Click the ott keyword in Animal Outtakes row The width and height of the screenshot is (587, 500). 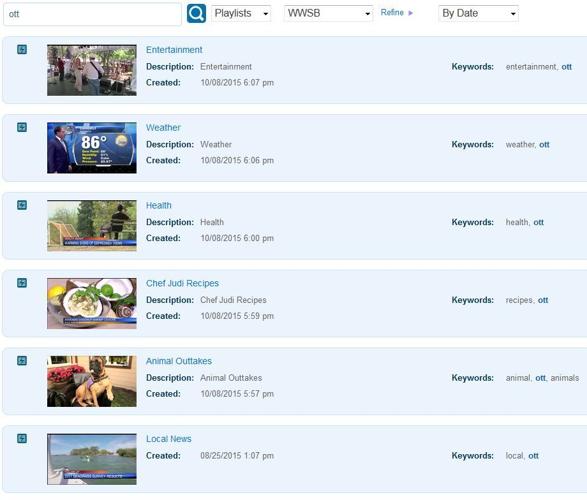point(541,378)
